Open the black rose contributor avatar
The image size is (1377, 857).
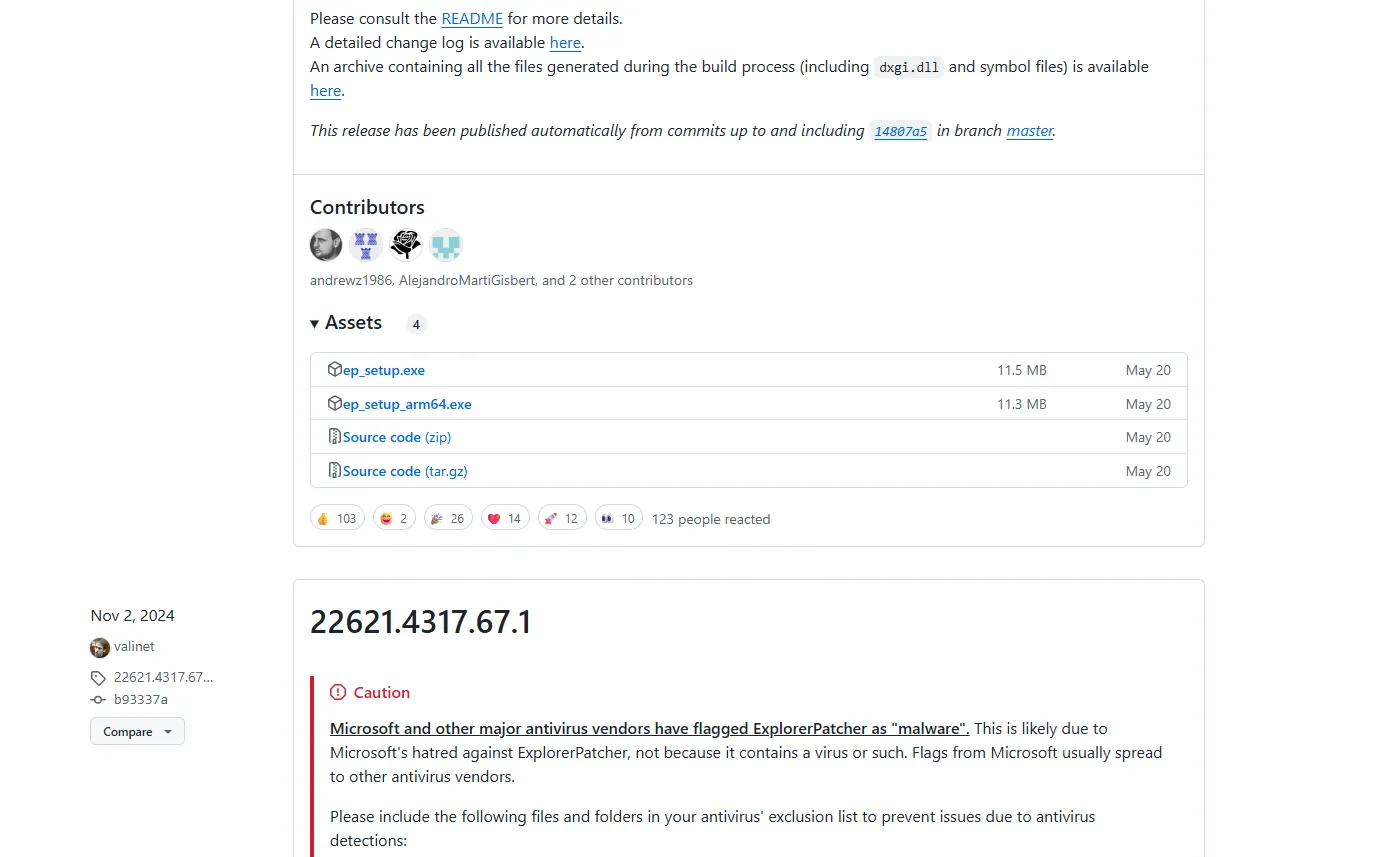tap(406, 245)
